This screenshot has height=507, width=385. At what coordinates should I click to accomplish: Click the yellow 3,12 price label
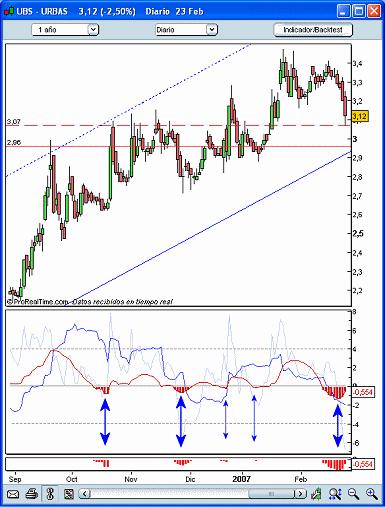(x=360, y=116)
